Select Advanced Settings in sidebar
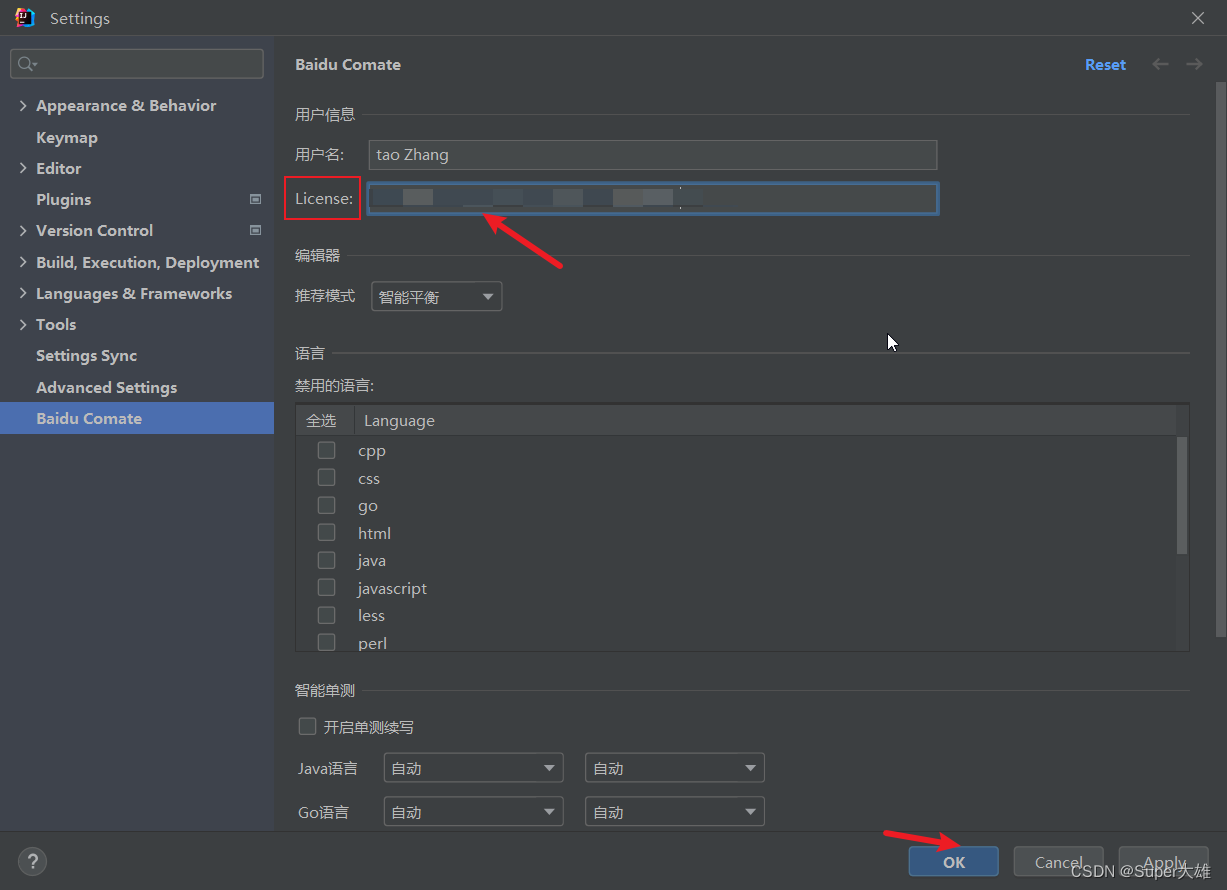 (106, 387)
